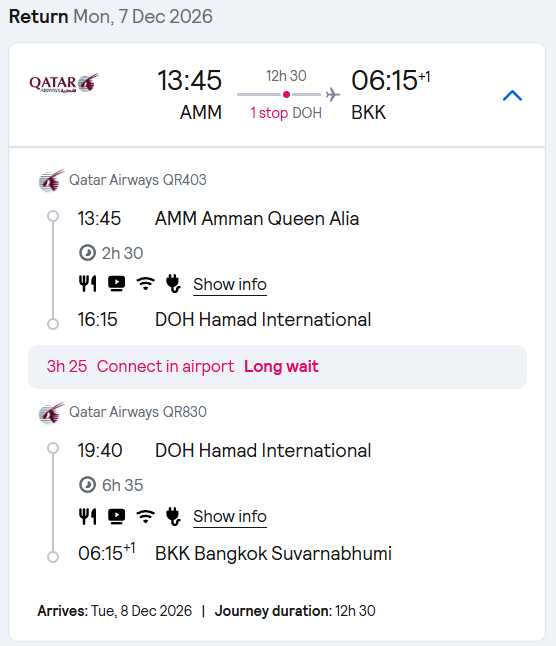Click the Wi-Fi icon for flight QR403
Viewport: 556px width, 646px height.
146,283
